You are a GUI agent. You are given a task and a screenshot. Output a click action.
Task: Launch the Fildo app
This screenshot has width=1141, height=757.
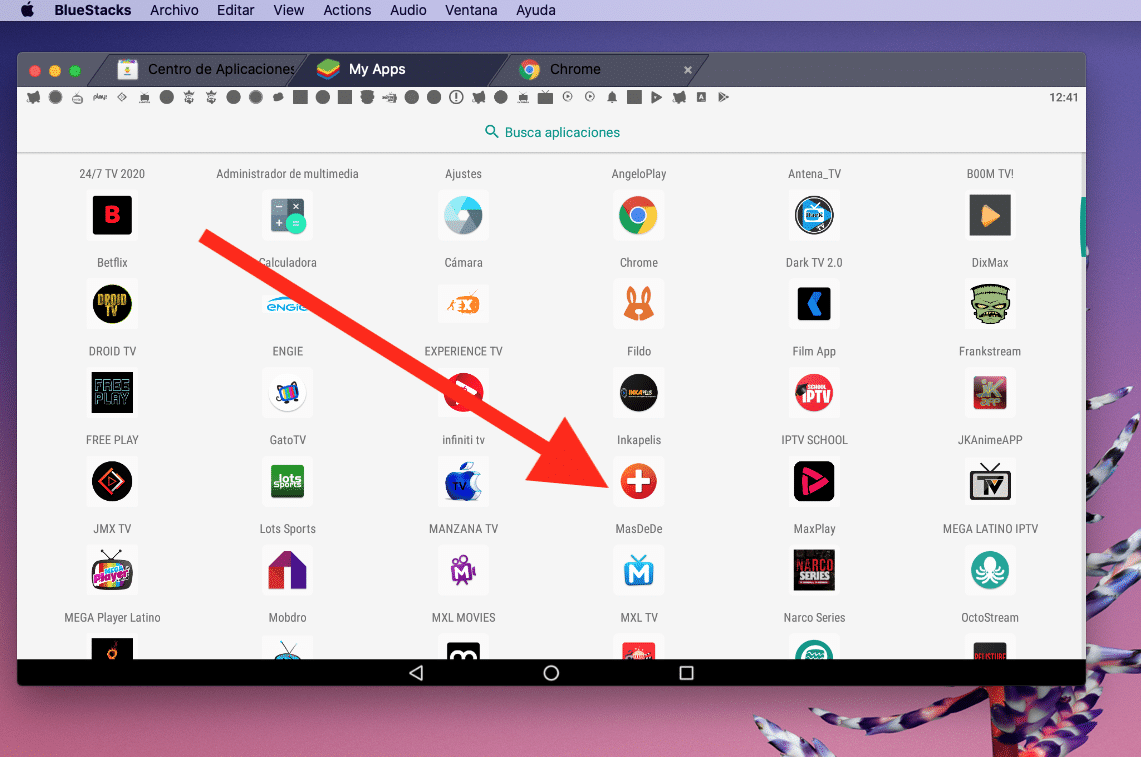tap(638, 304)
